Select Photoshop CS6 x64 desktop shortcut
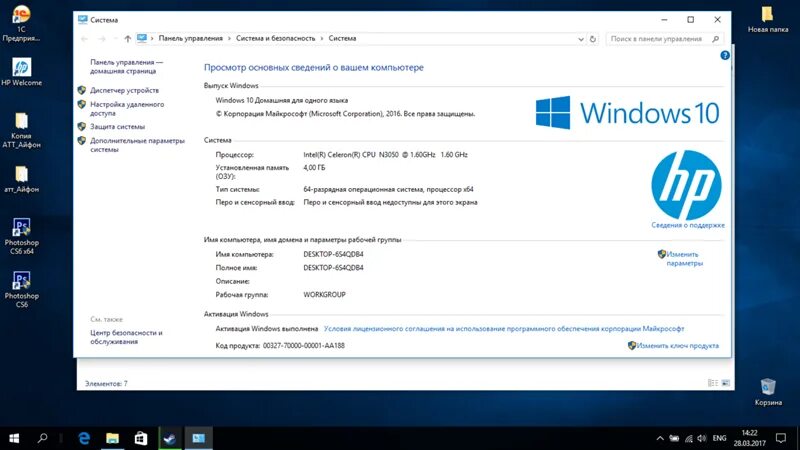 pyautogui.click(x=21, y=236)
